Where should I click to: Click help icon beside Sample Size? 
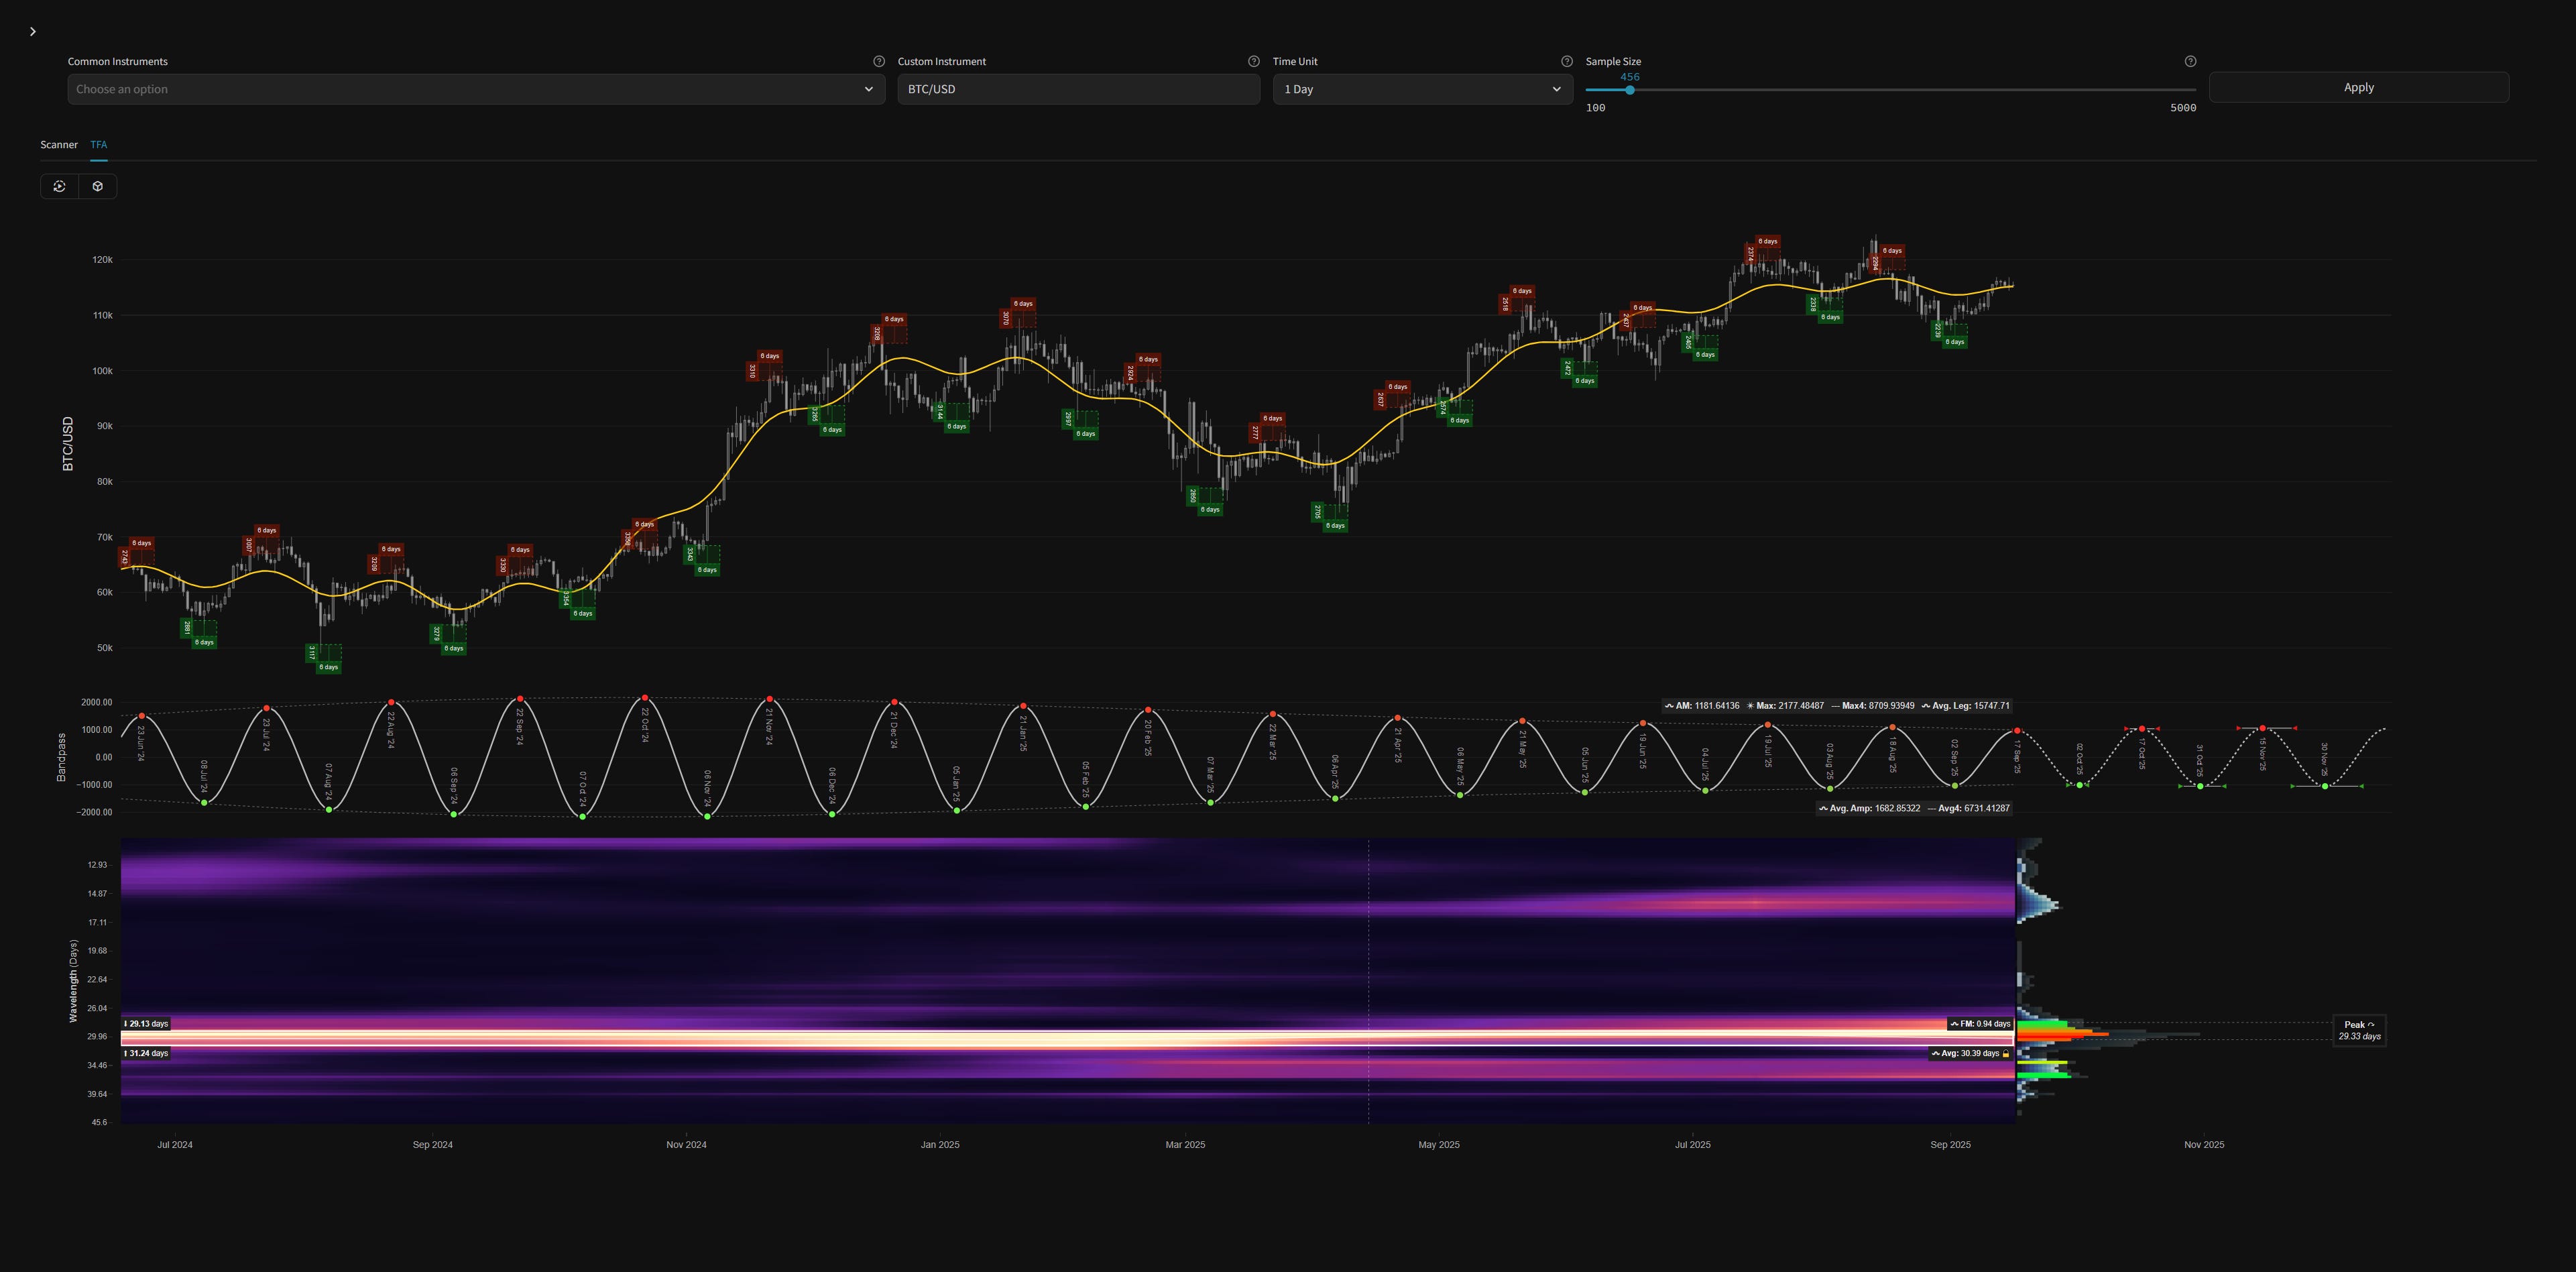(x=2190, y=61)
